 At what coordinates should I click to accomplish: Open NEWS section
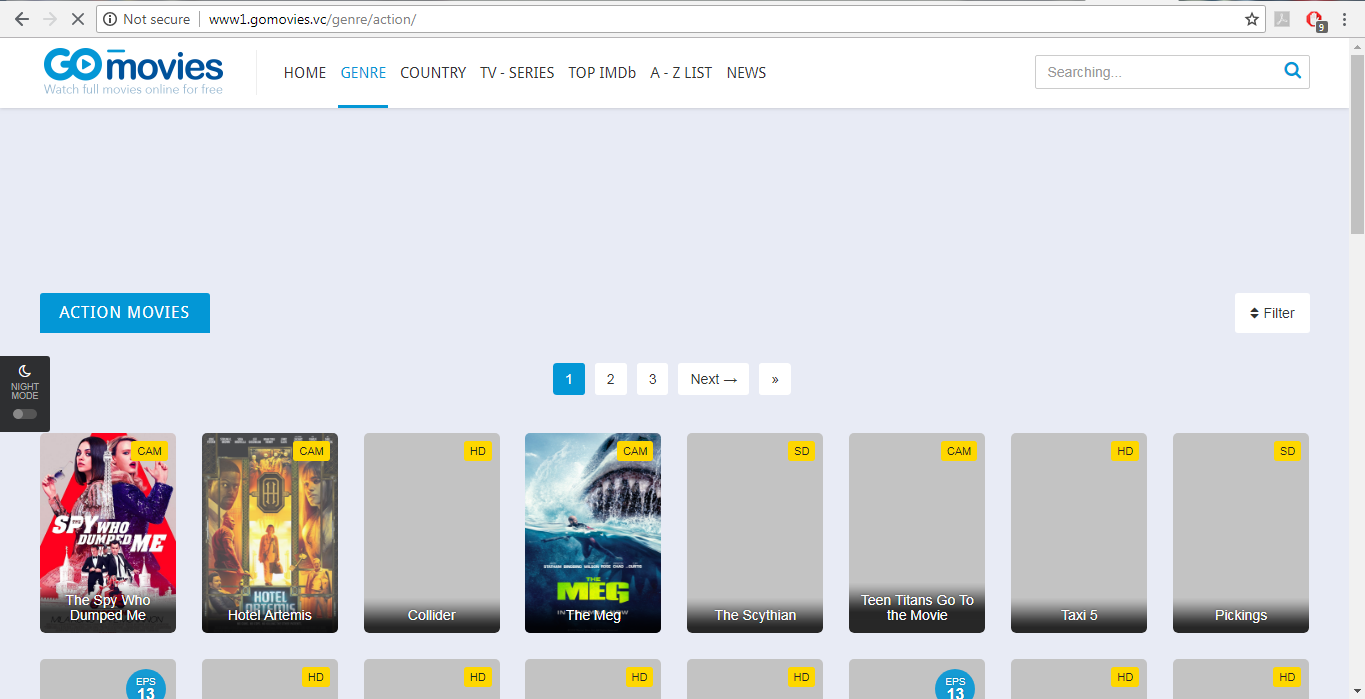click(746, 72)
